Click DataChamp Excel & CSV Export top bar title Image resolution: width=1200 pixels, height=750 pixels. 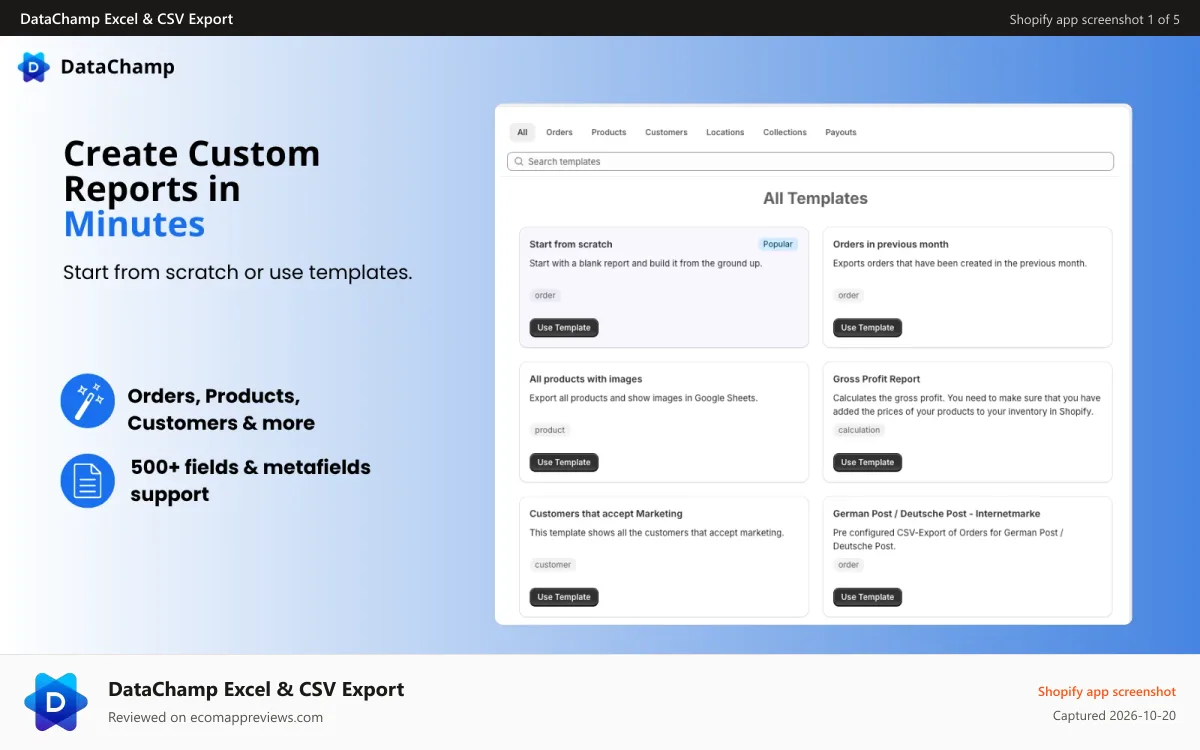pos(127,19)
